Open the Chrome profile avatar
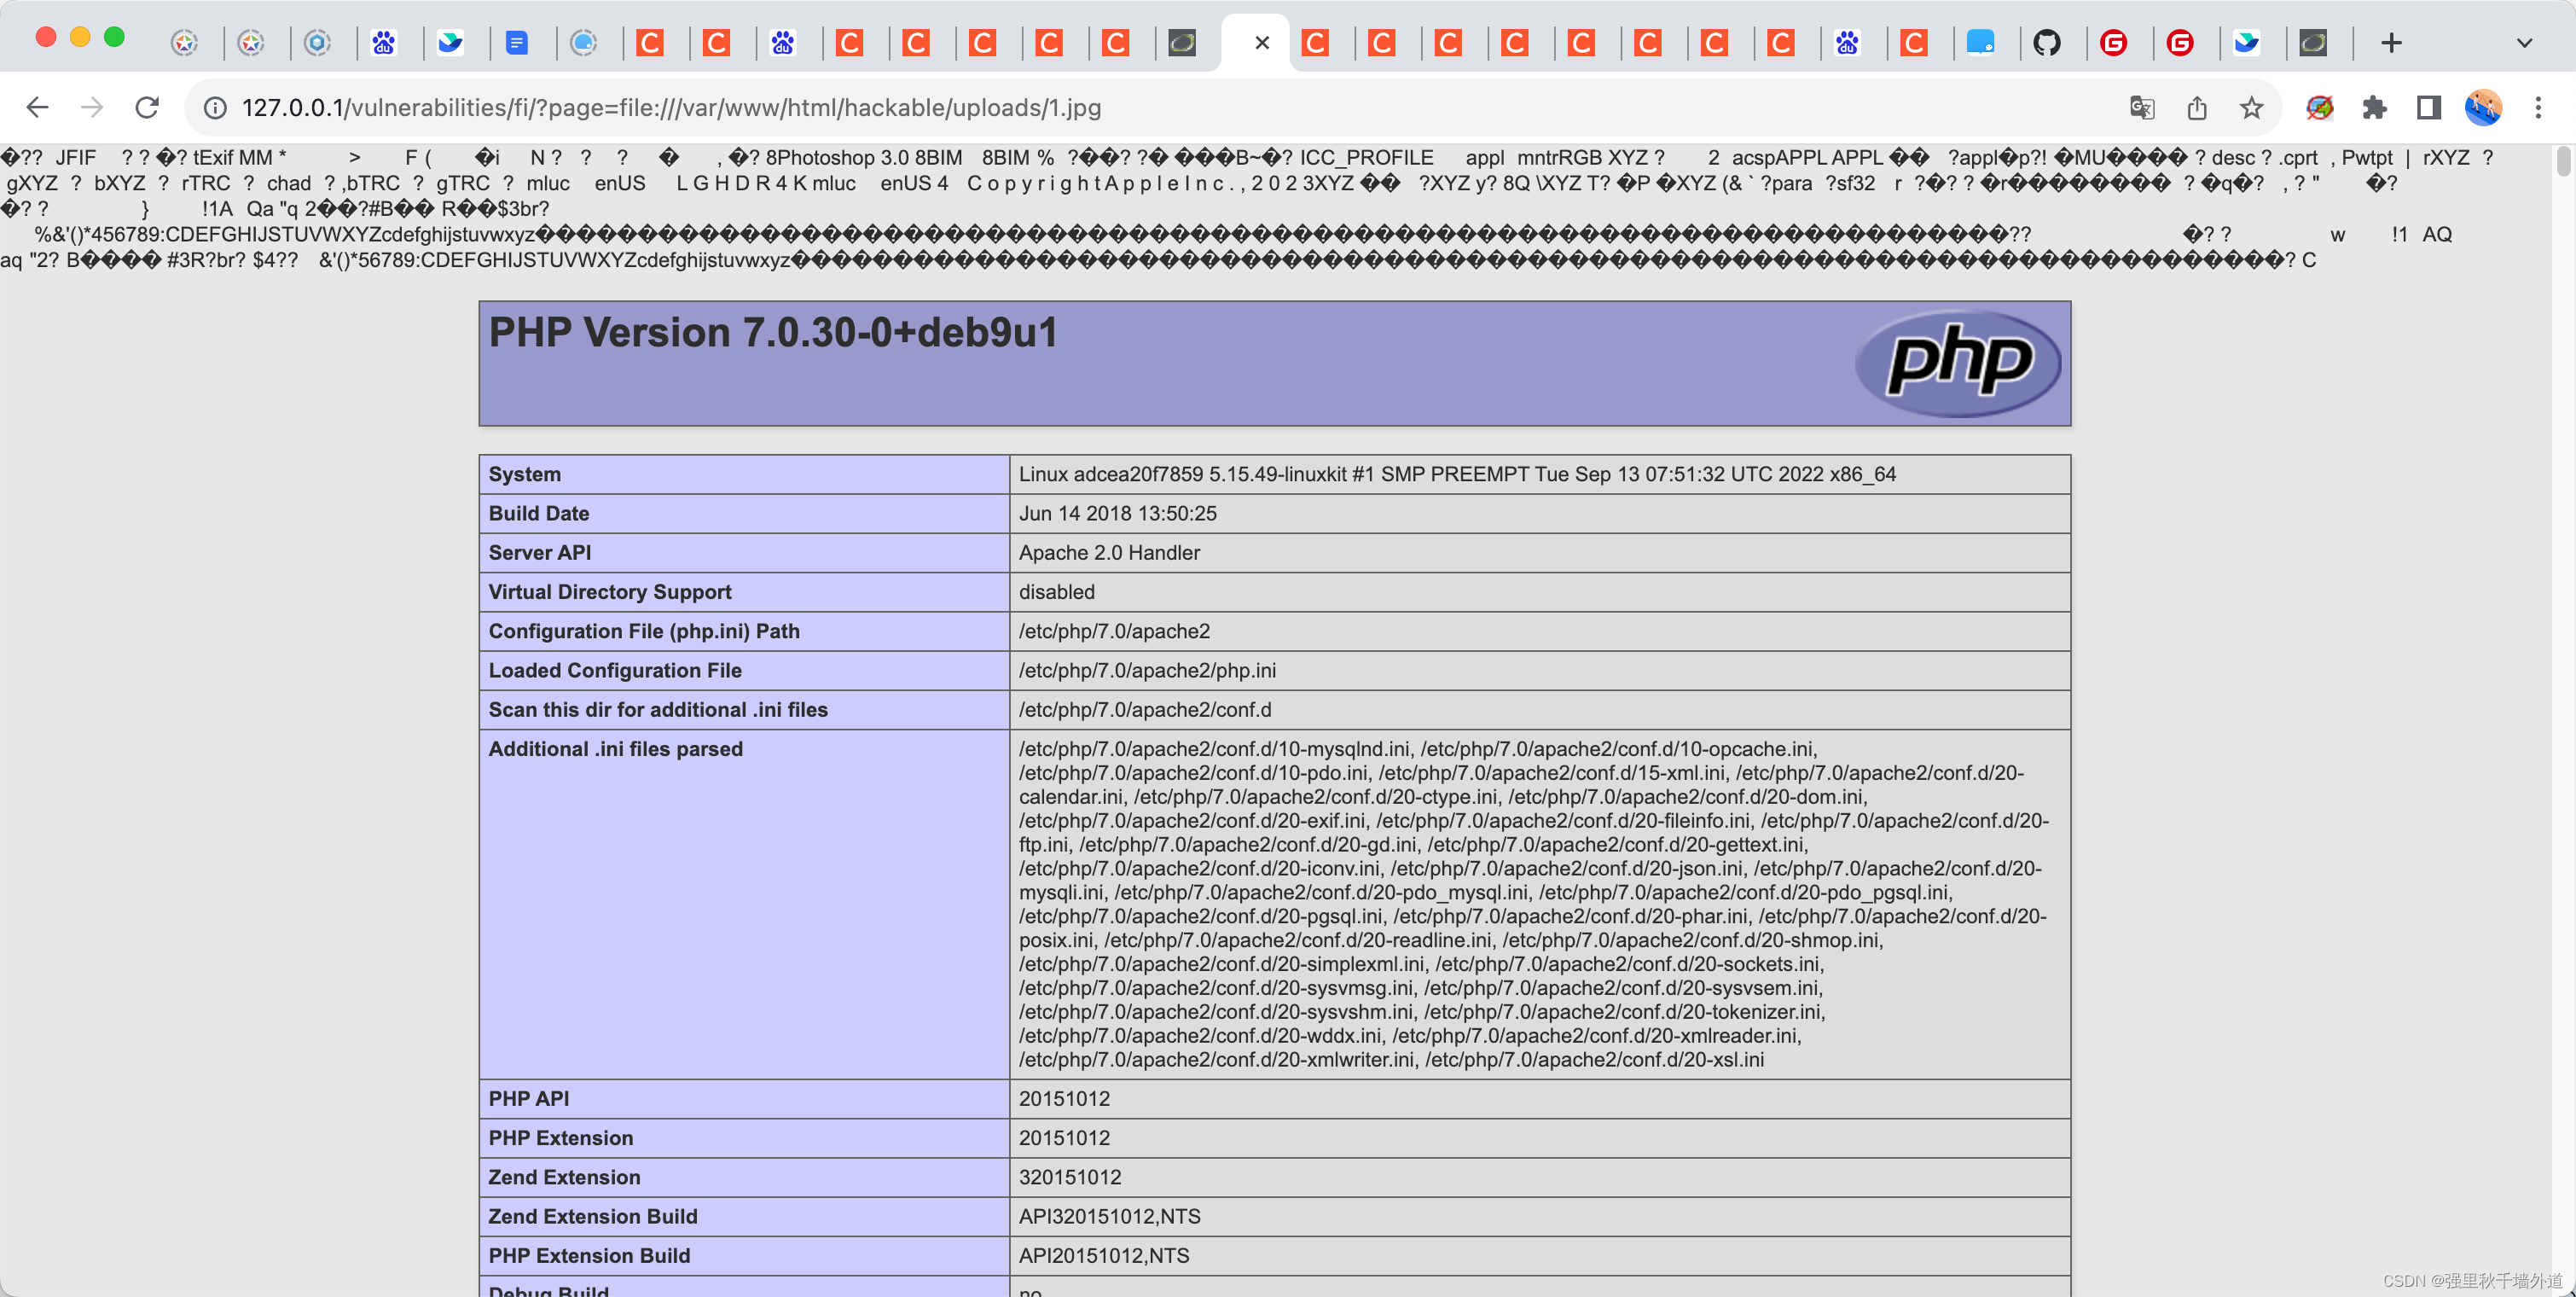 click(2483, 107)
